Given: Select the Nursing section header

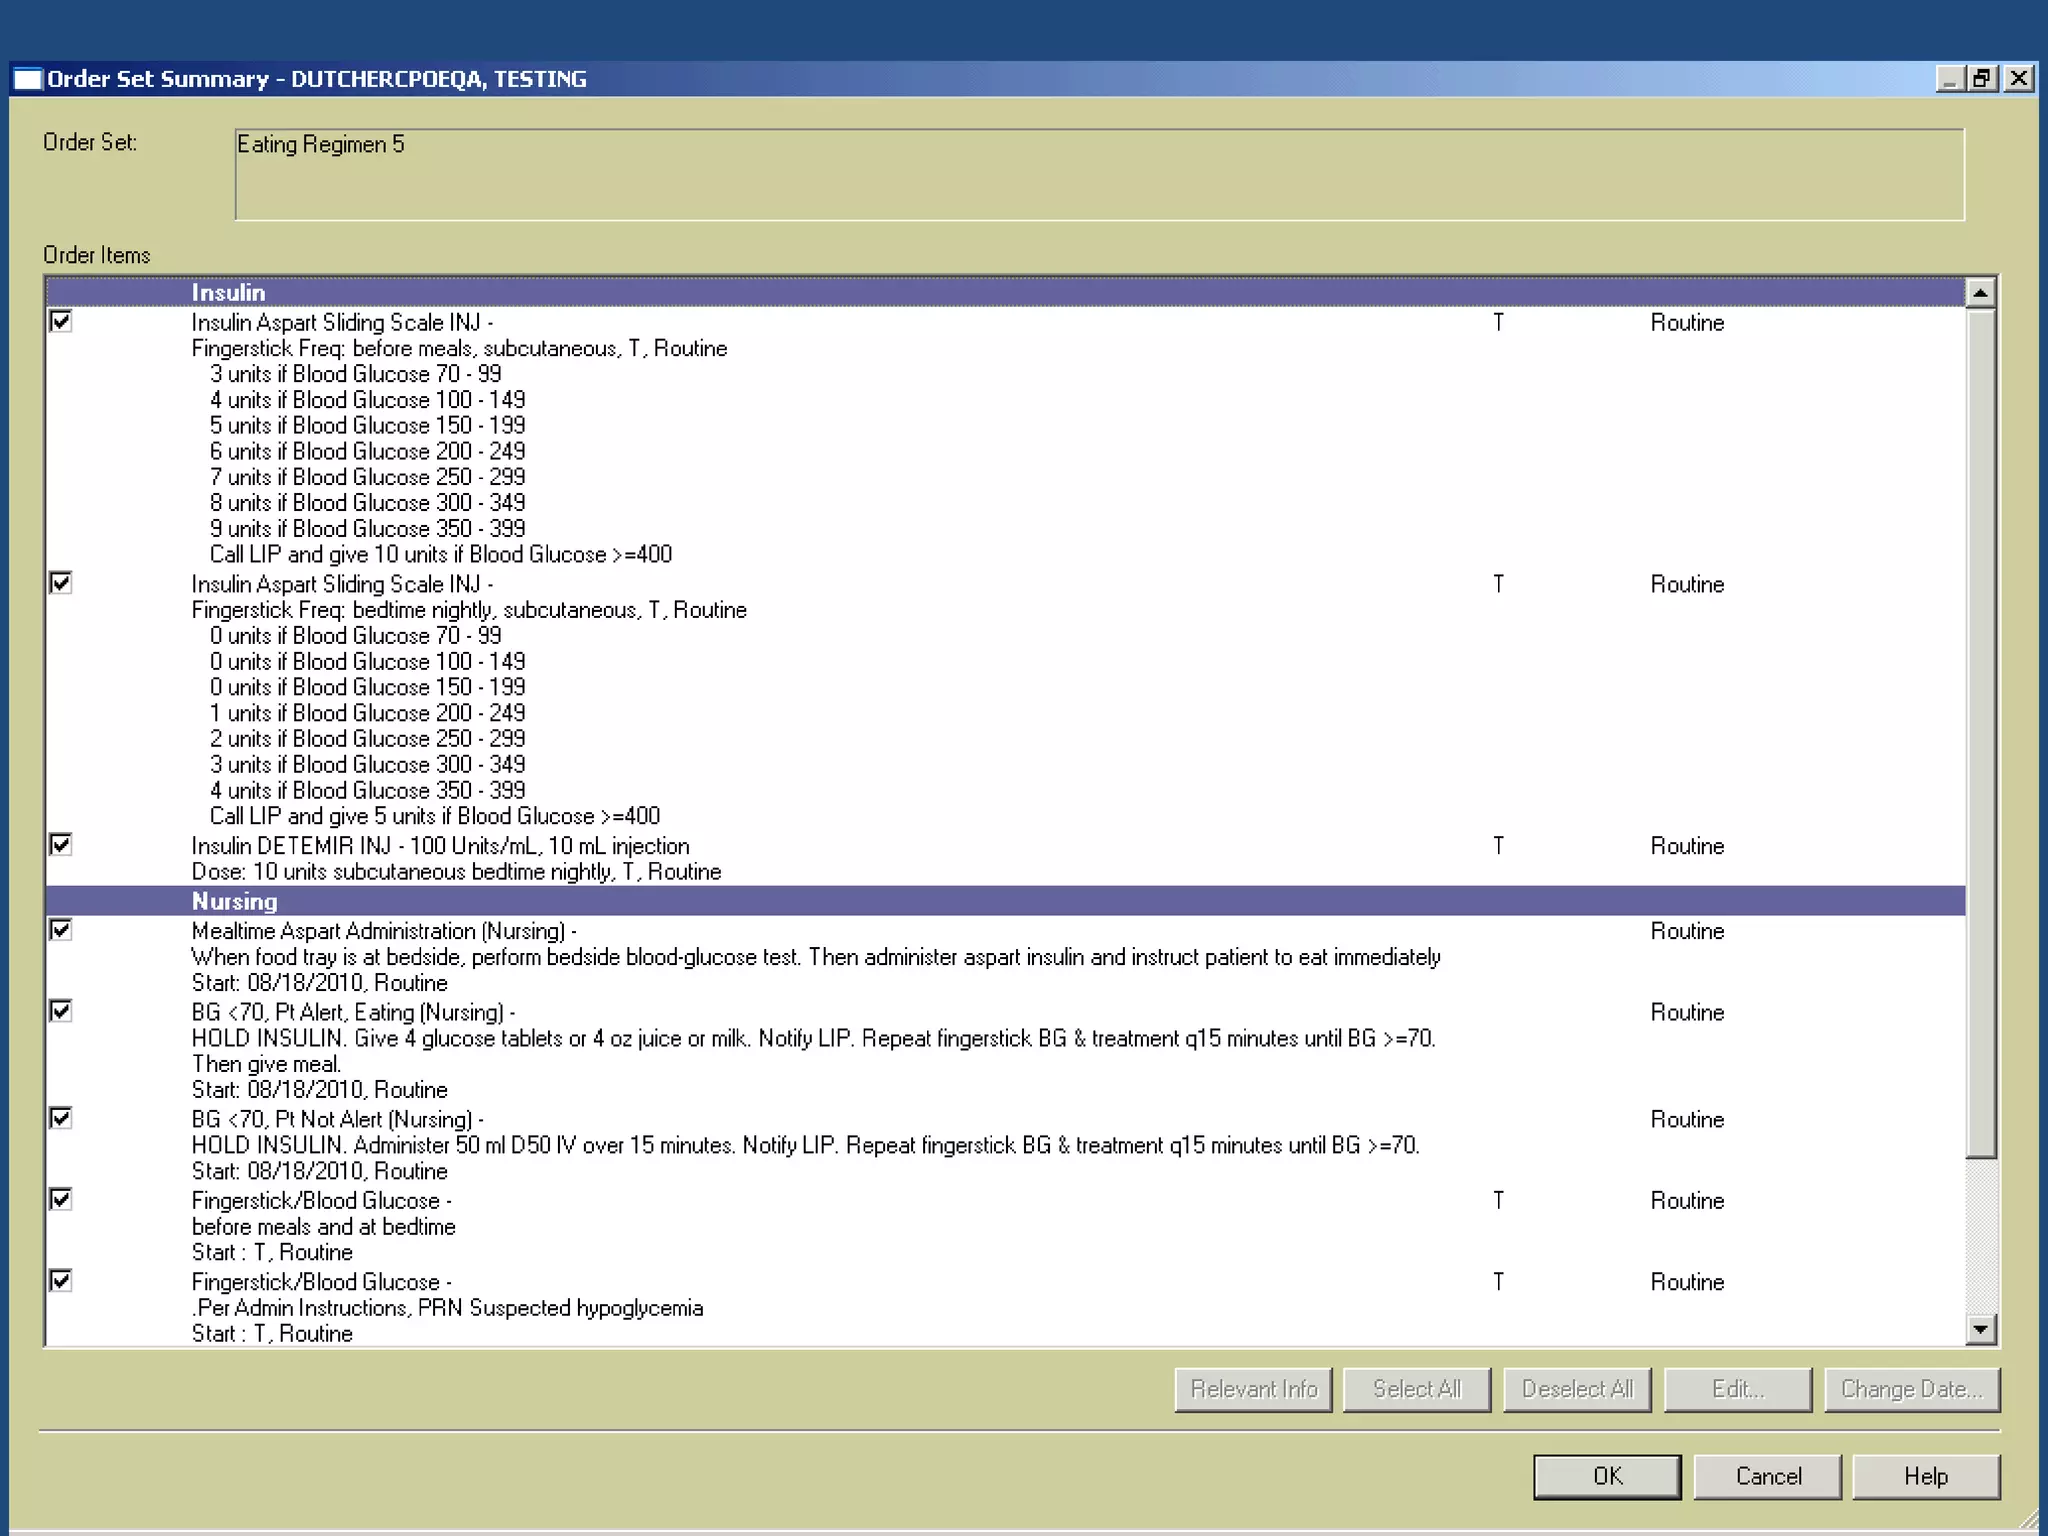Looking at the screenshot, I should (1005, 901).
